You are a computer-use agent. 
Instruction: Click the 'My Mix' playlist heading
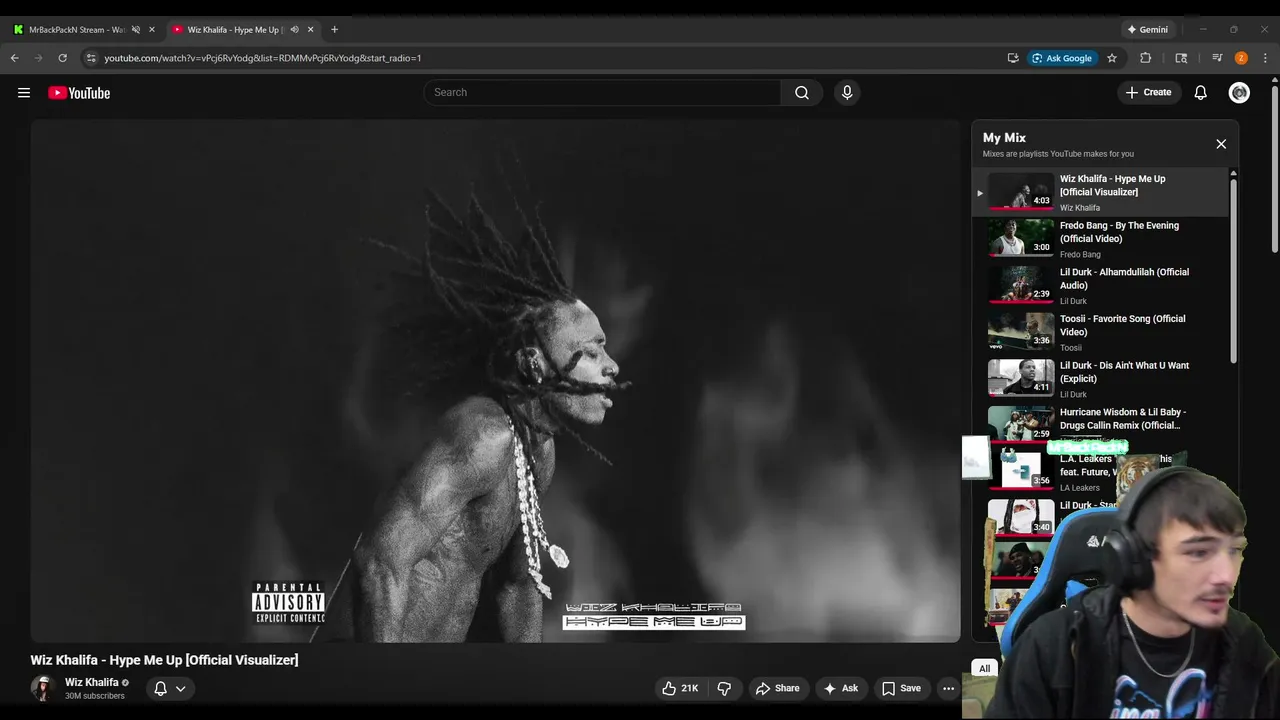pyautogui.click(x=1004, y=138)
